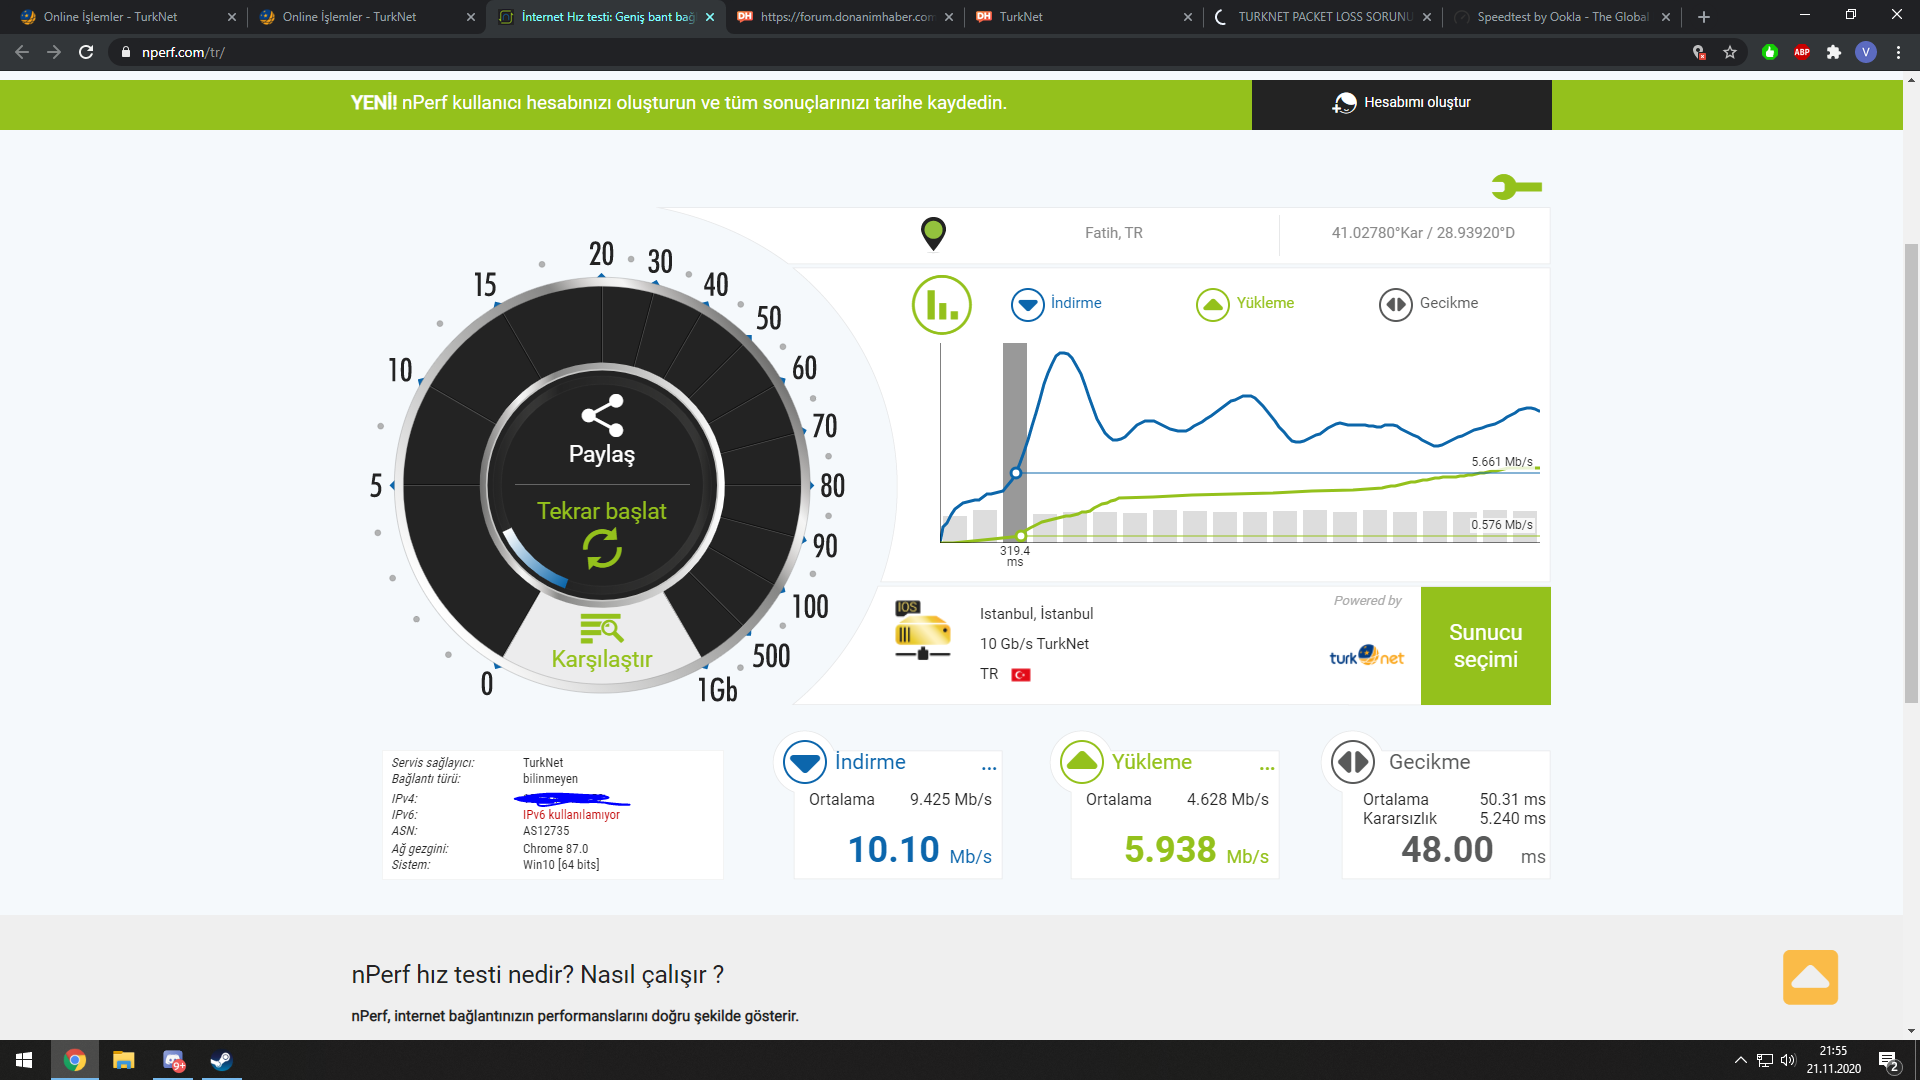This screenshot has width=1920, height=1080.
Task: Click Hesabımı oluştur account button
Action: coord(1401,104)
